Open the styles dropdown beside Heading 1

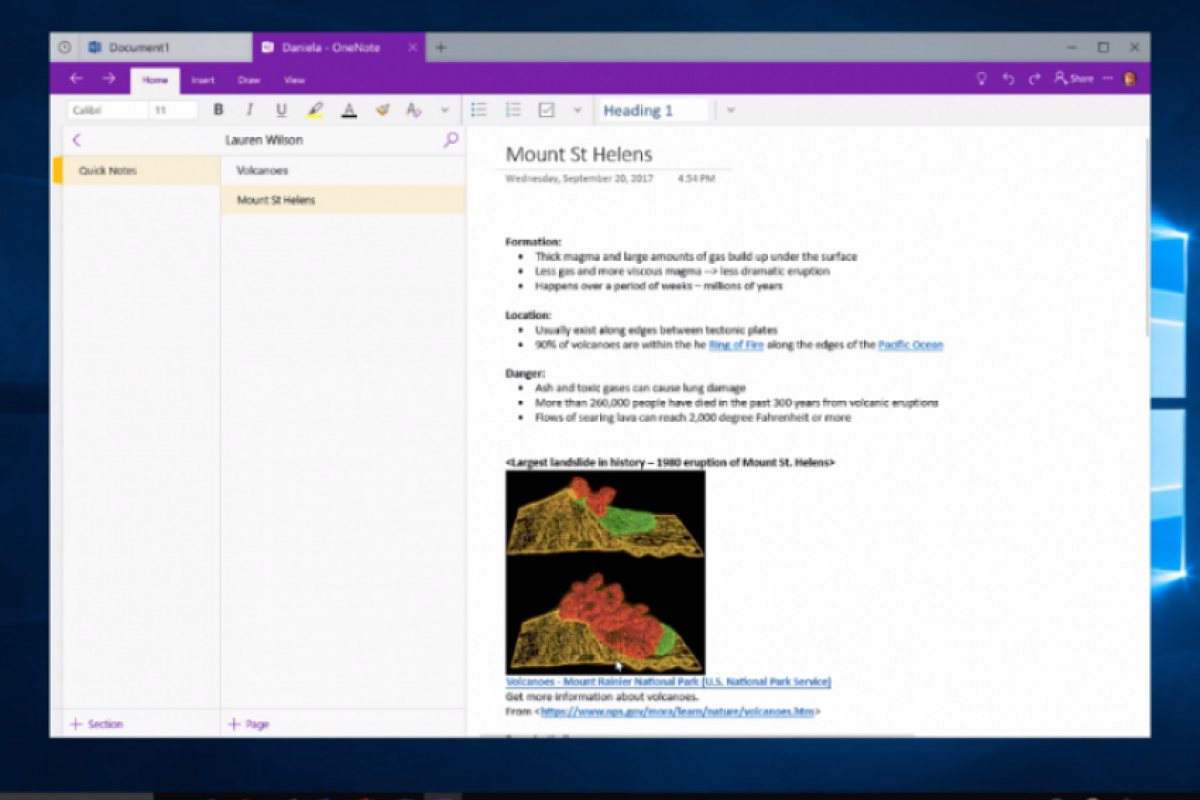click(730, 110)
